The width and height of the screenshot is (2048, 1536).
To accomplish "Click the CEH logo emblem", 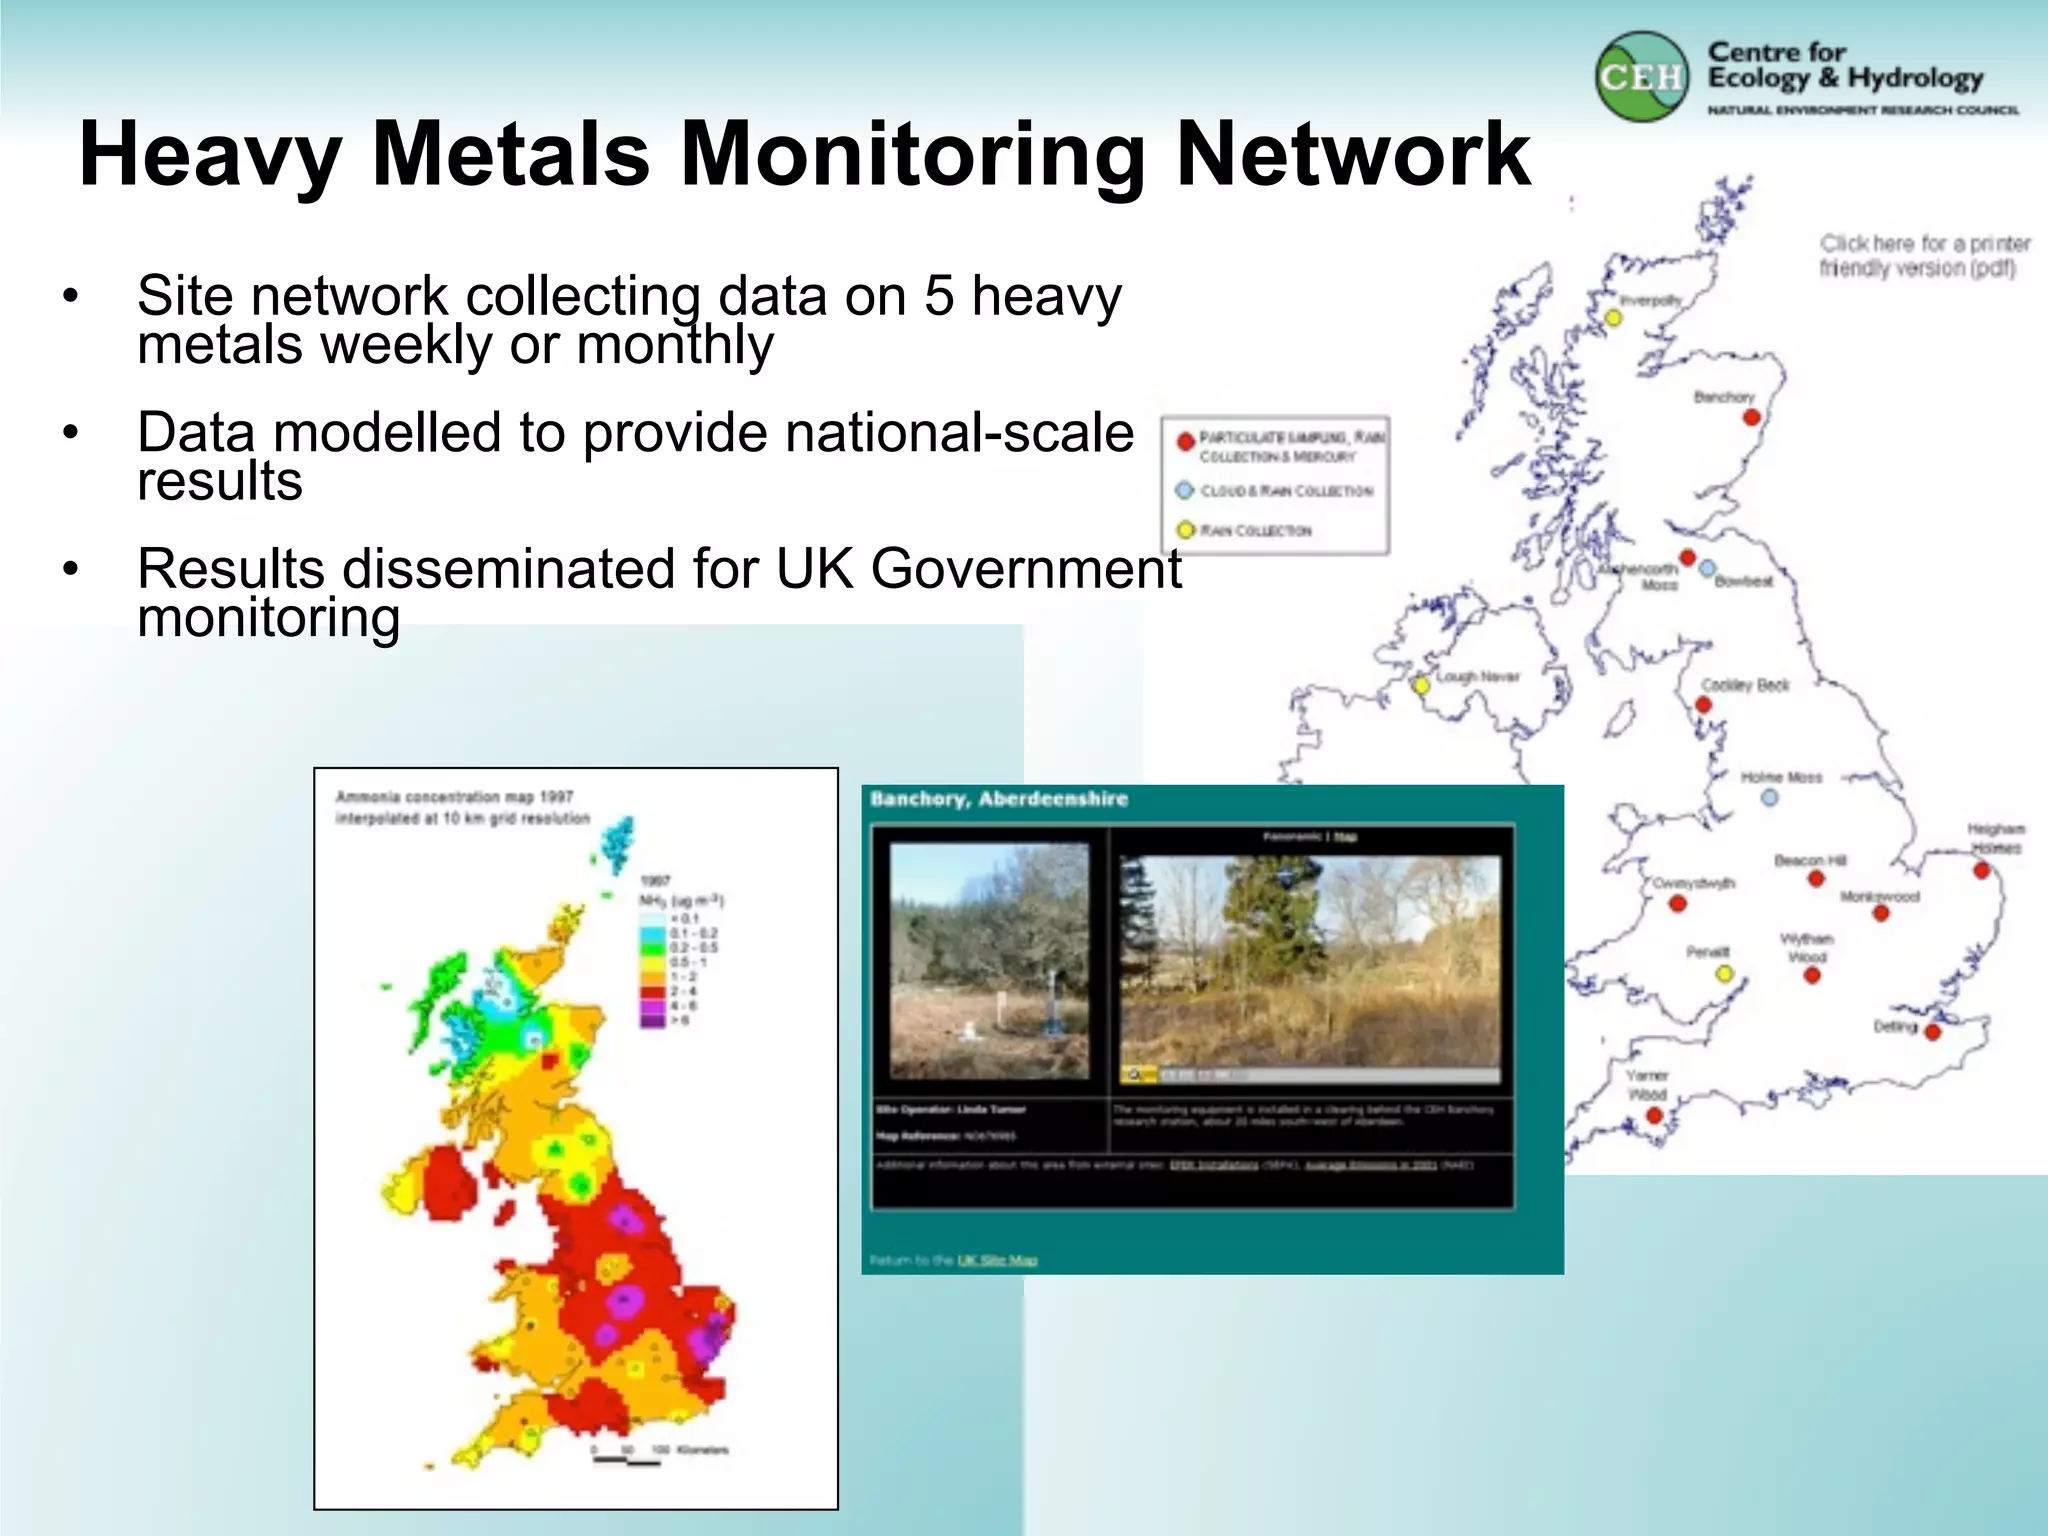I will coord(1641,77).
